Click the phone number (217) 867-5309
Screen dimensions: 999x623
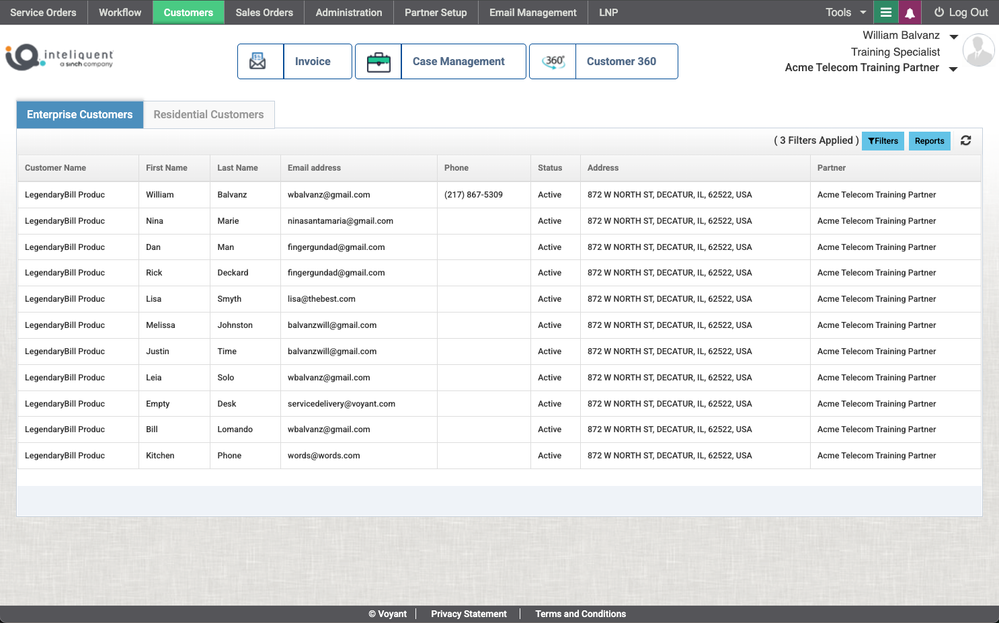coord(473,195)
